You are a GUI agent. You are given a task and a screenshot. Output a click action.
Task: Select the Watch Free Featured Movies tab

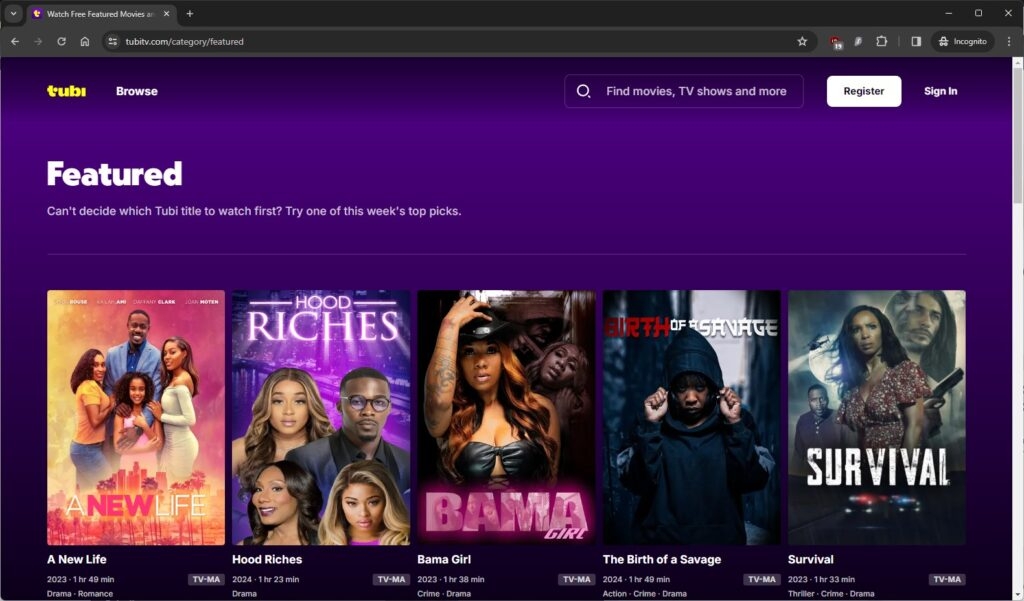(x=101, y=14)
